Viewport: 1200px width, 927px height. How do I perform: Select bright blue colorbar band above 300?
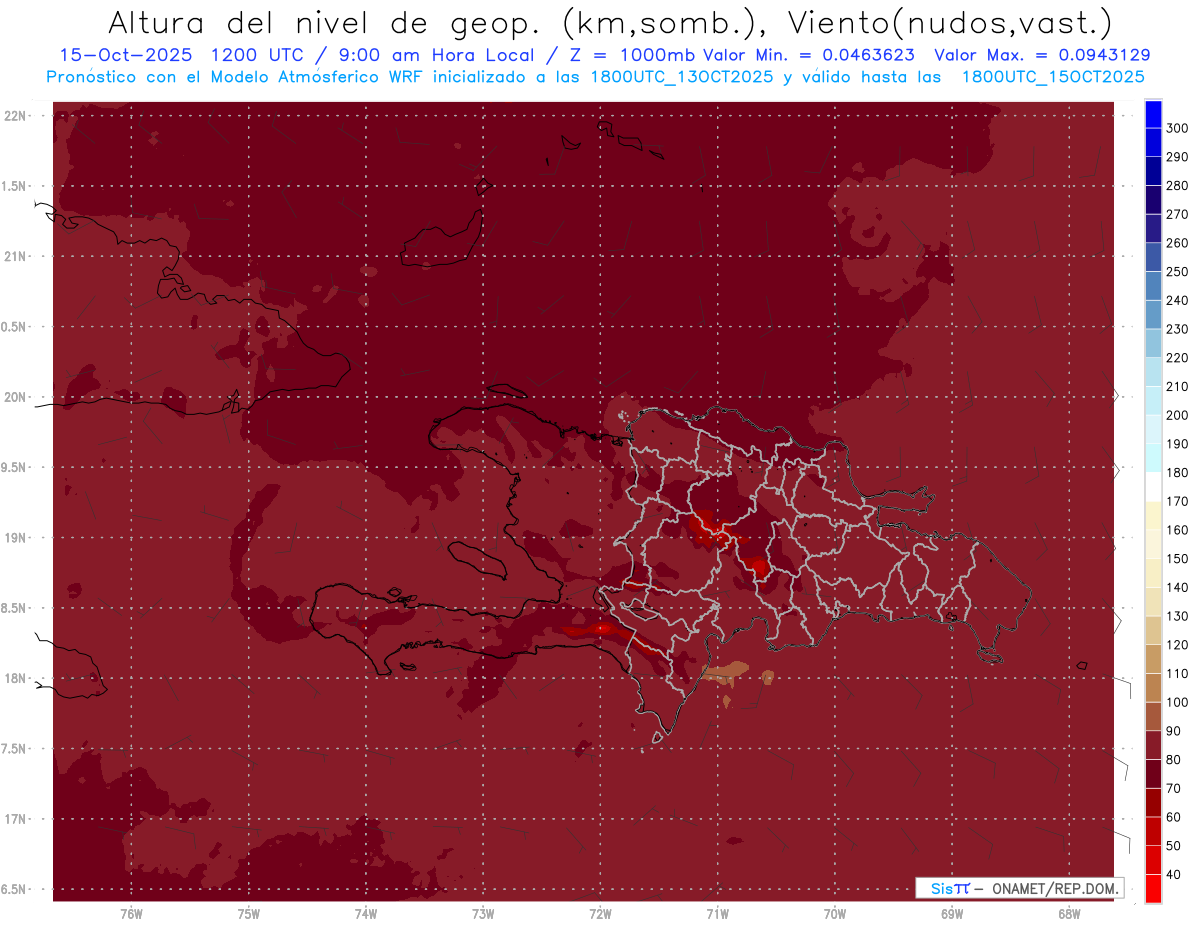tap(1153, 114)
